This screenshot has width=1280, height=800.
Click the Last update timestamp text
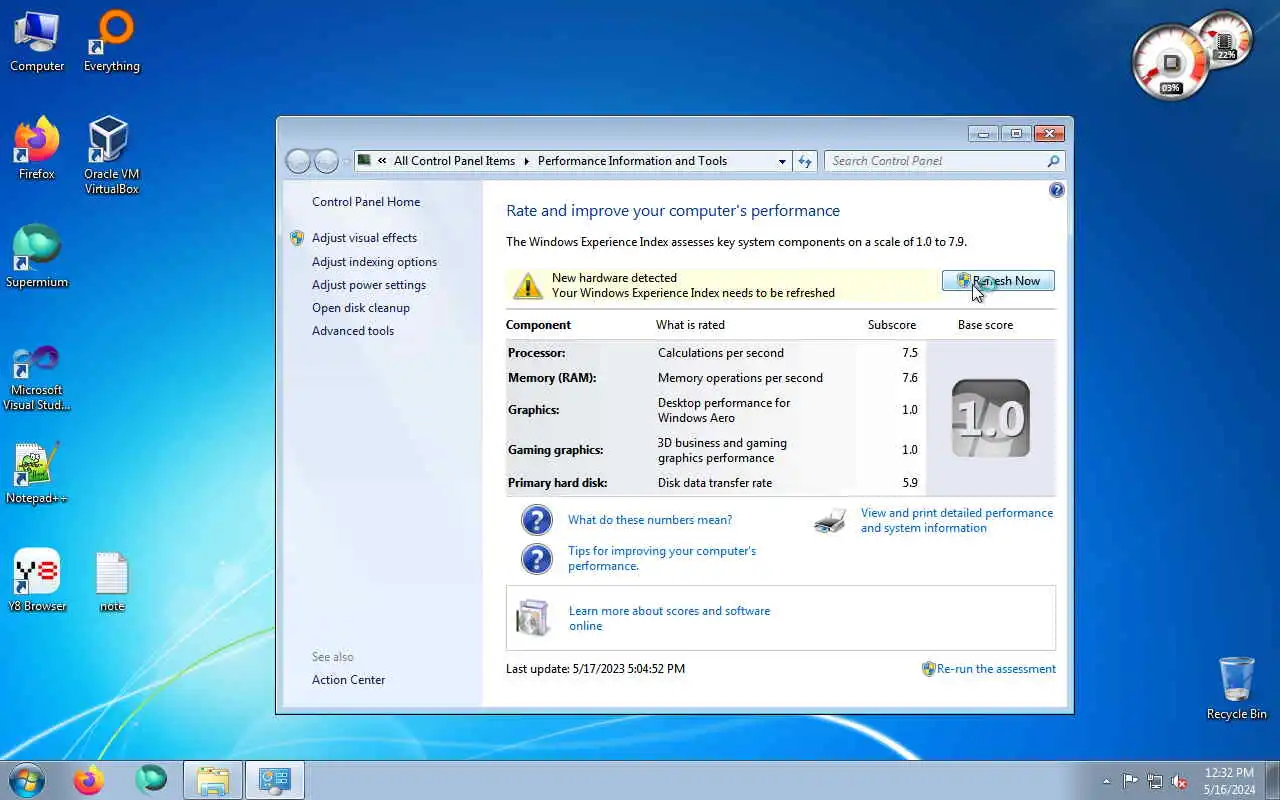[595, 669]
